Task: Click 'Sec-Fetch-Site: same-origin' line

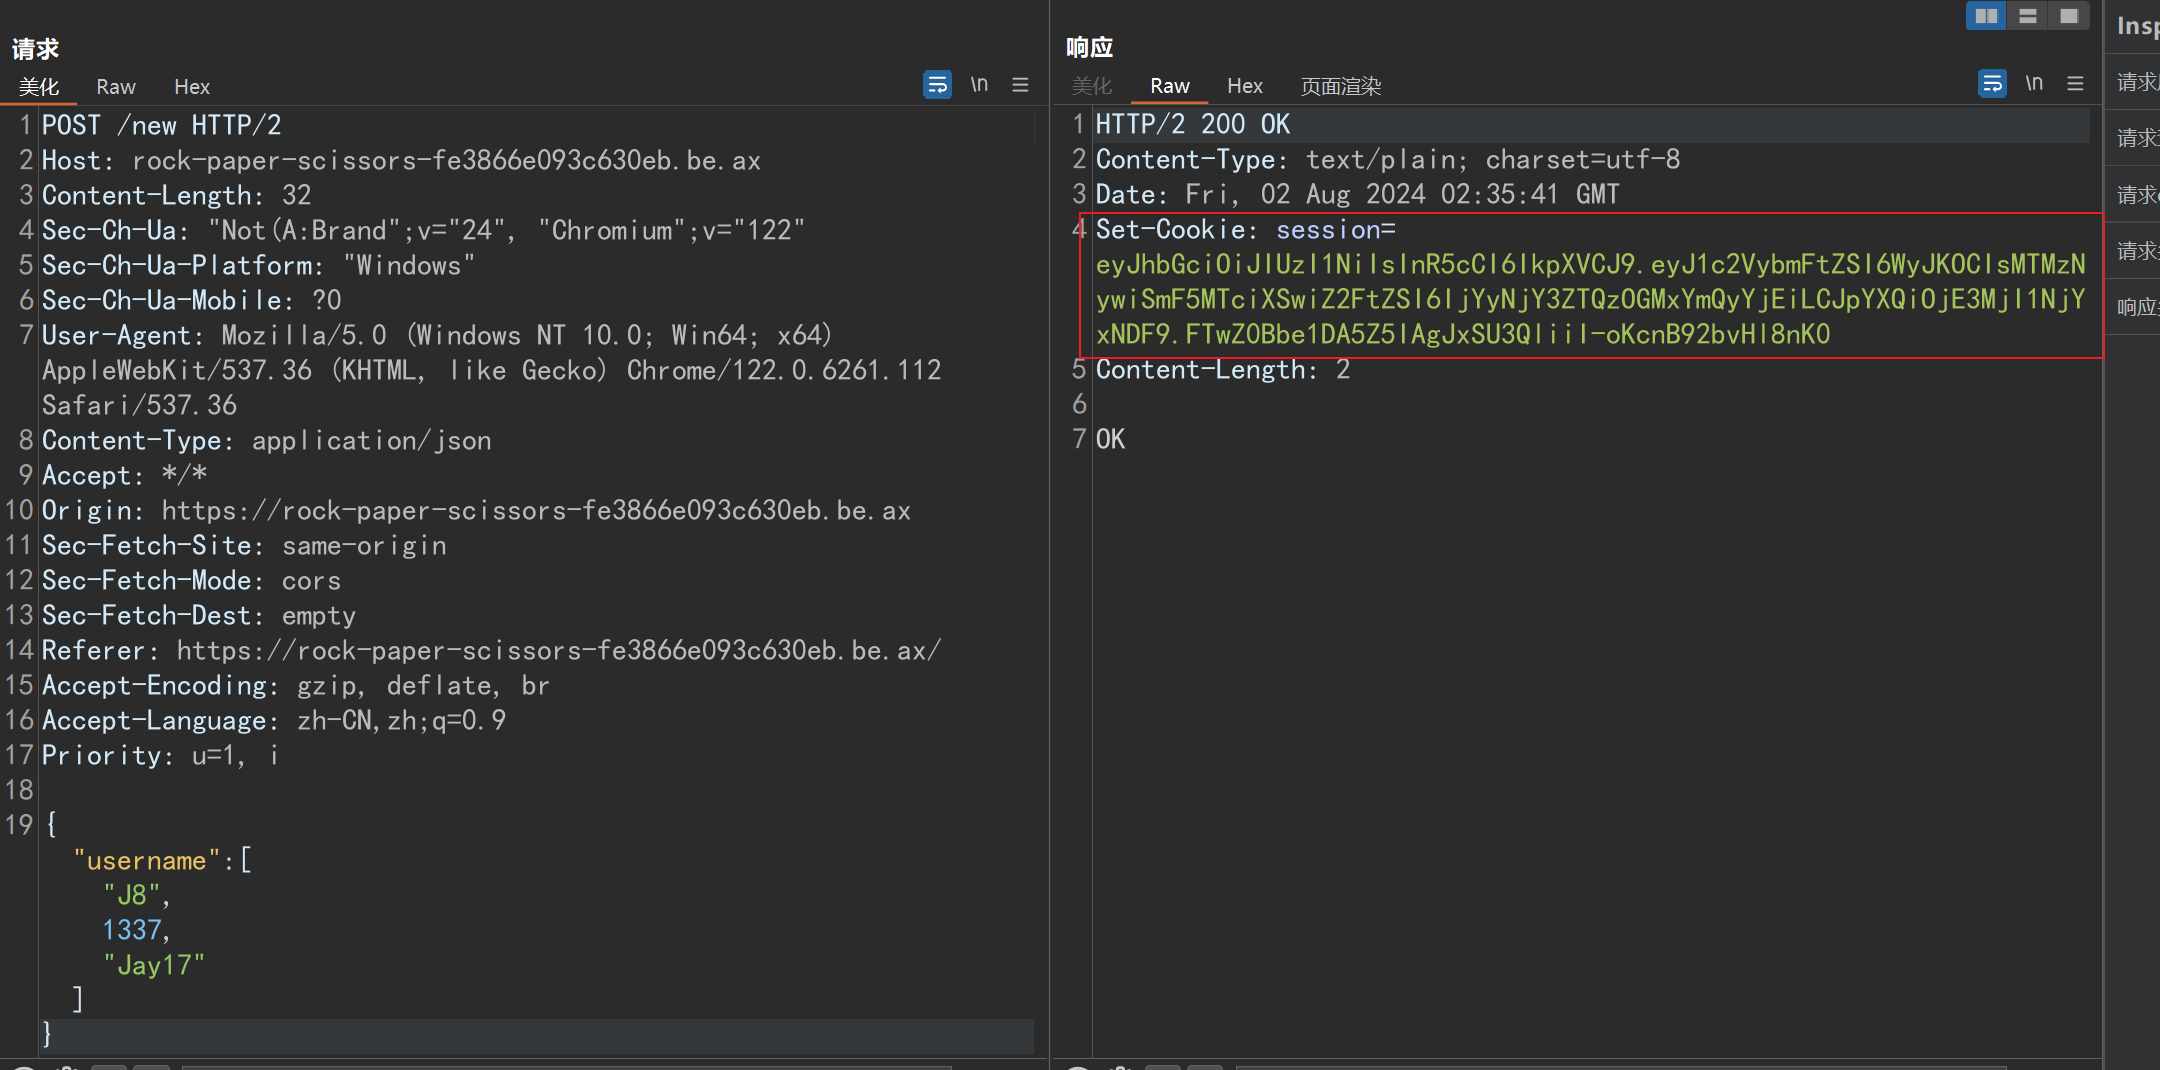Action: tap(244, 545)
